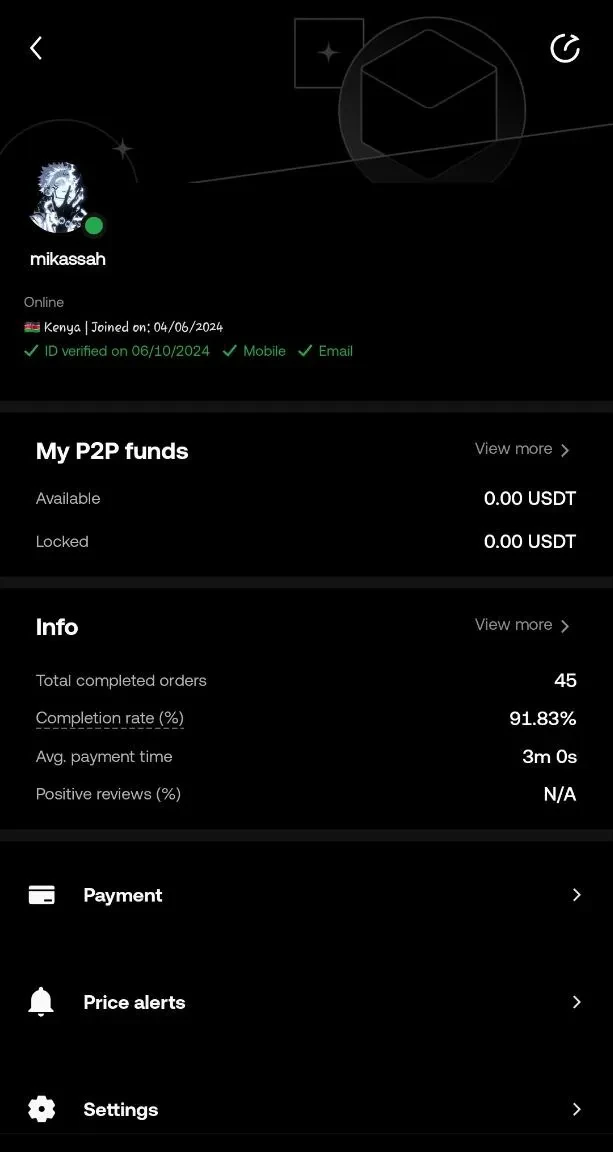The image size is (613, 1152).
Task: Open Settings via the gear icon
Action: tap(41, 1109)
